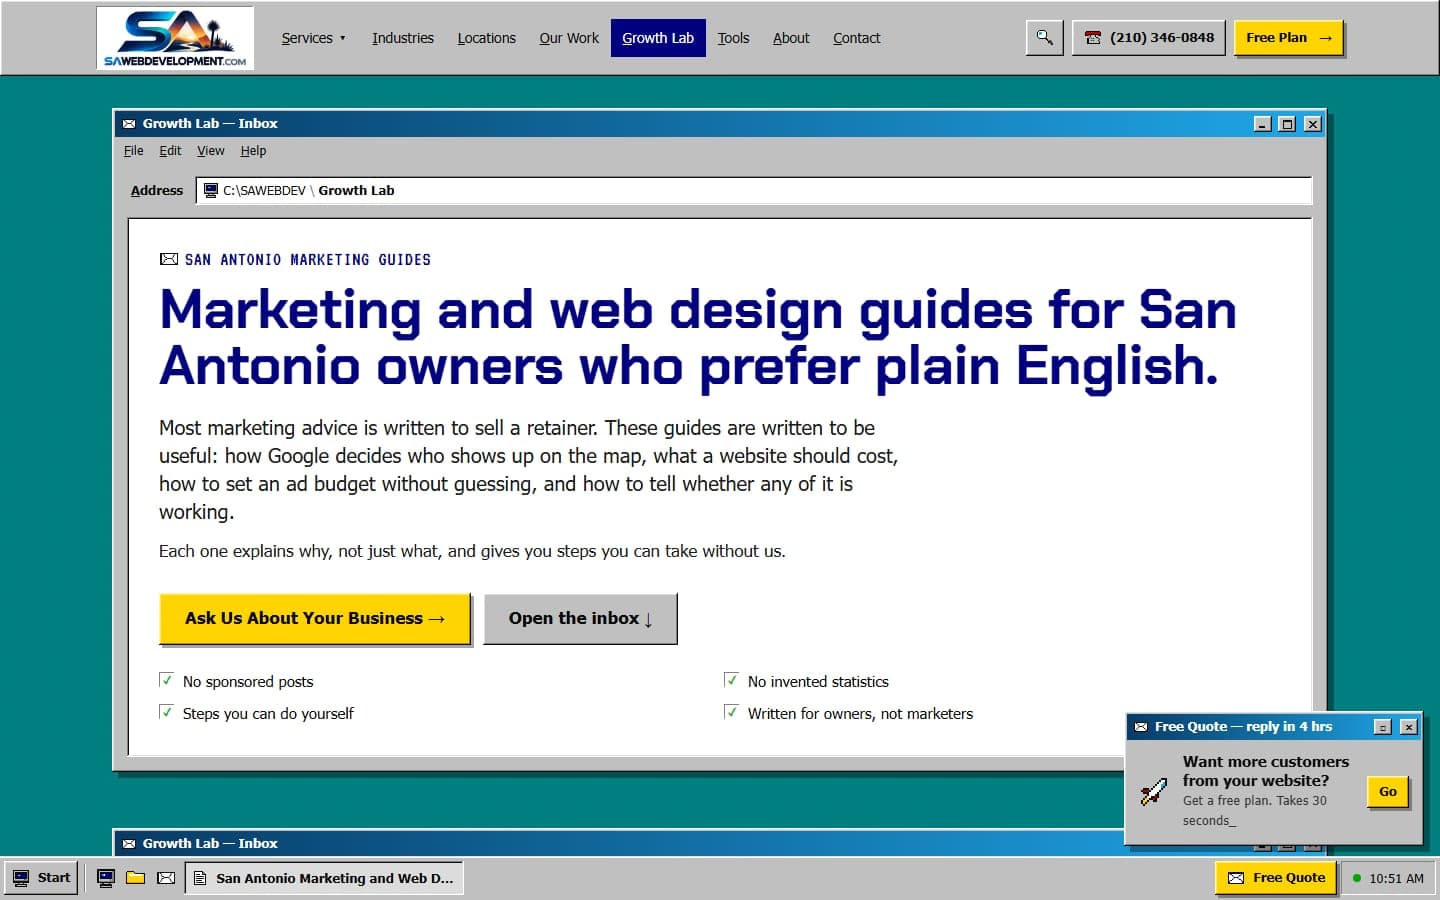Open the File menu
The height and width of the screenshot is (900, 1440).
(x=134, y=151)
